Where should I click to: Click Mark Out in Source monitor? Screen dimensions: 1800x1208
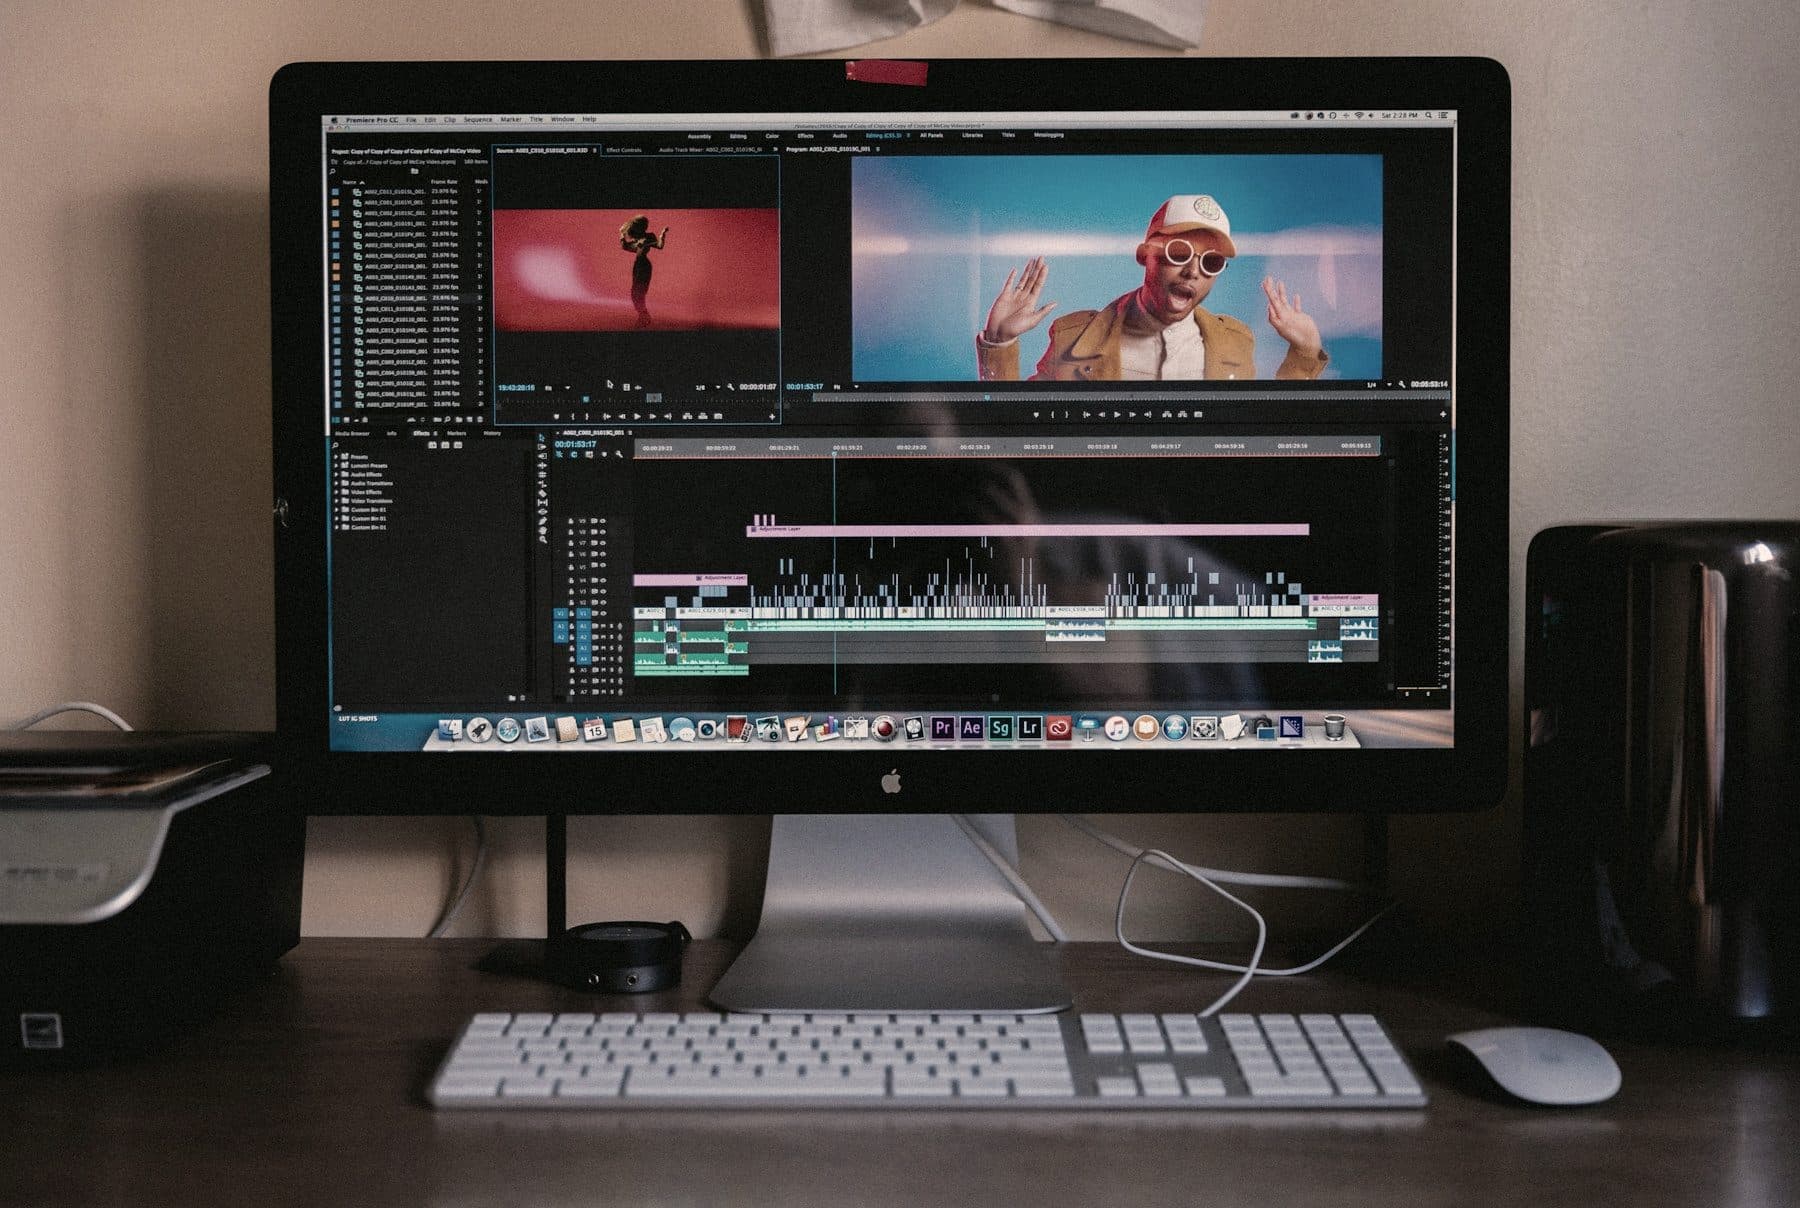[x=587, y=416]
